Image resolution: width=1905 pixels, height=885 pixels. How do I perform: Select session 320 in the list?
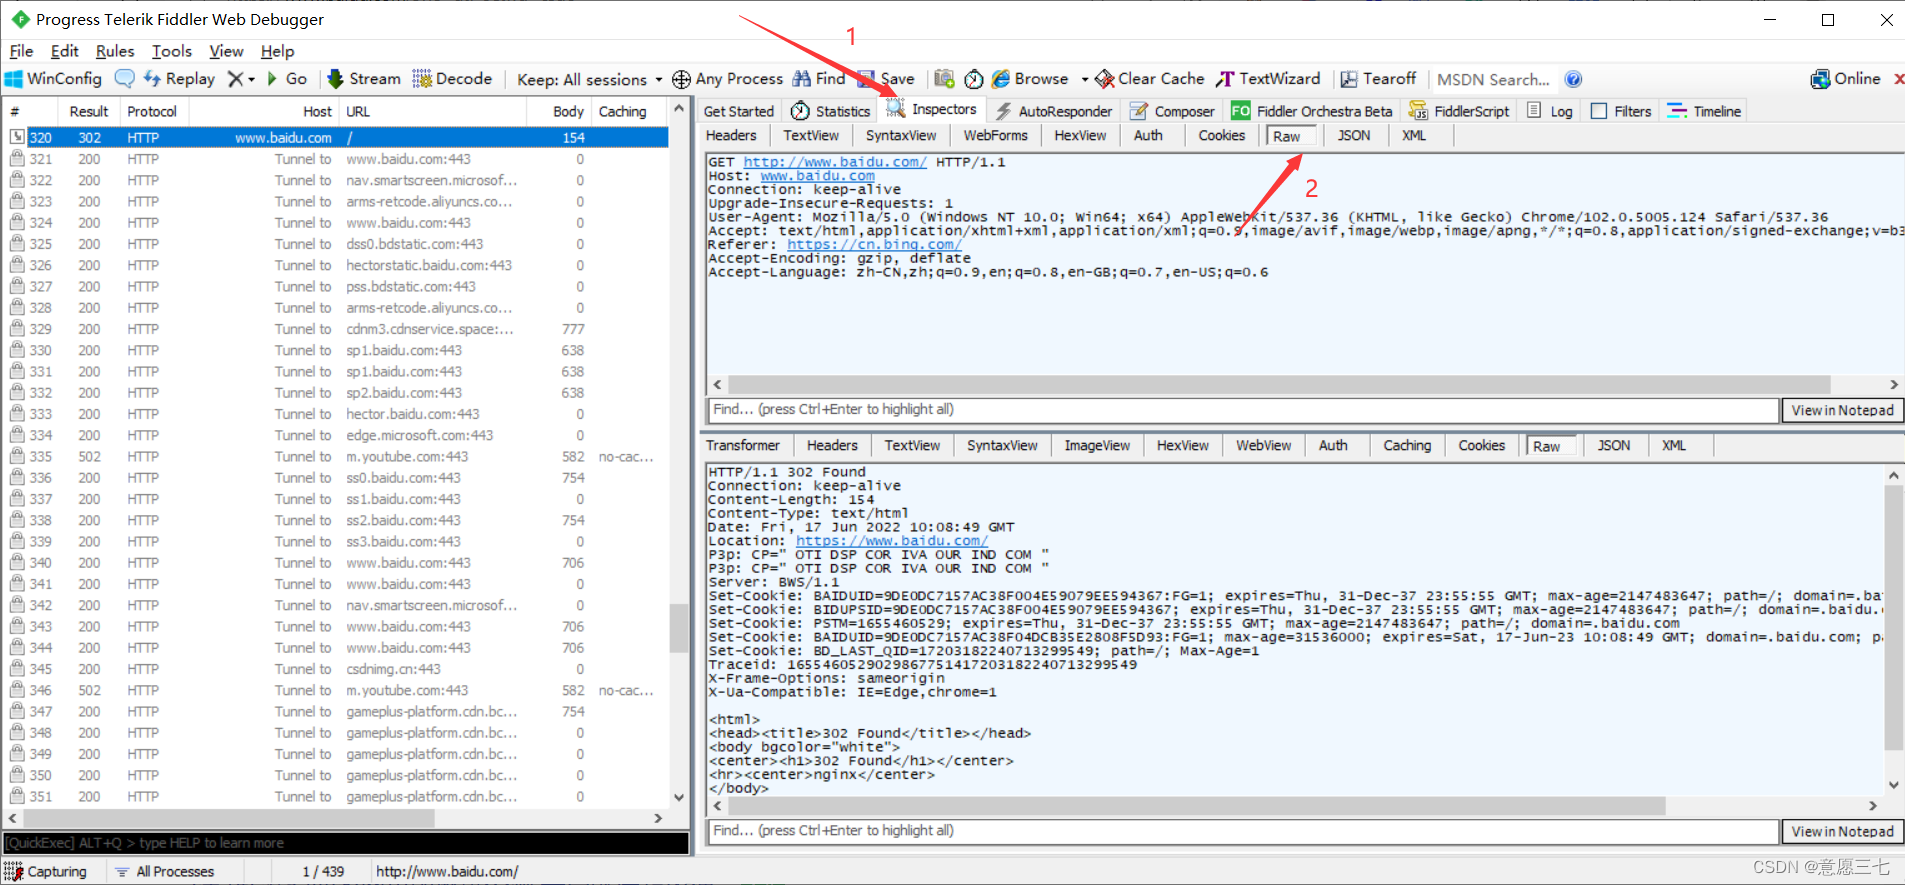pos(336,138)
